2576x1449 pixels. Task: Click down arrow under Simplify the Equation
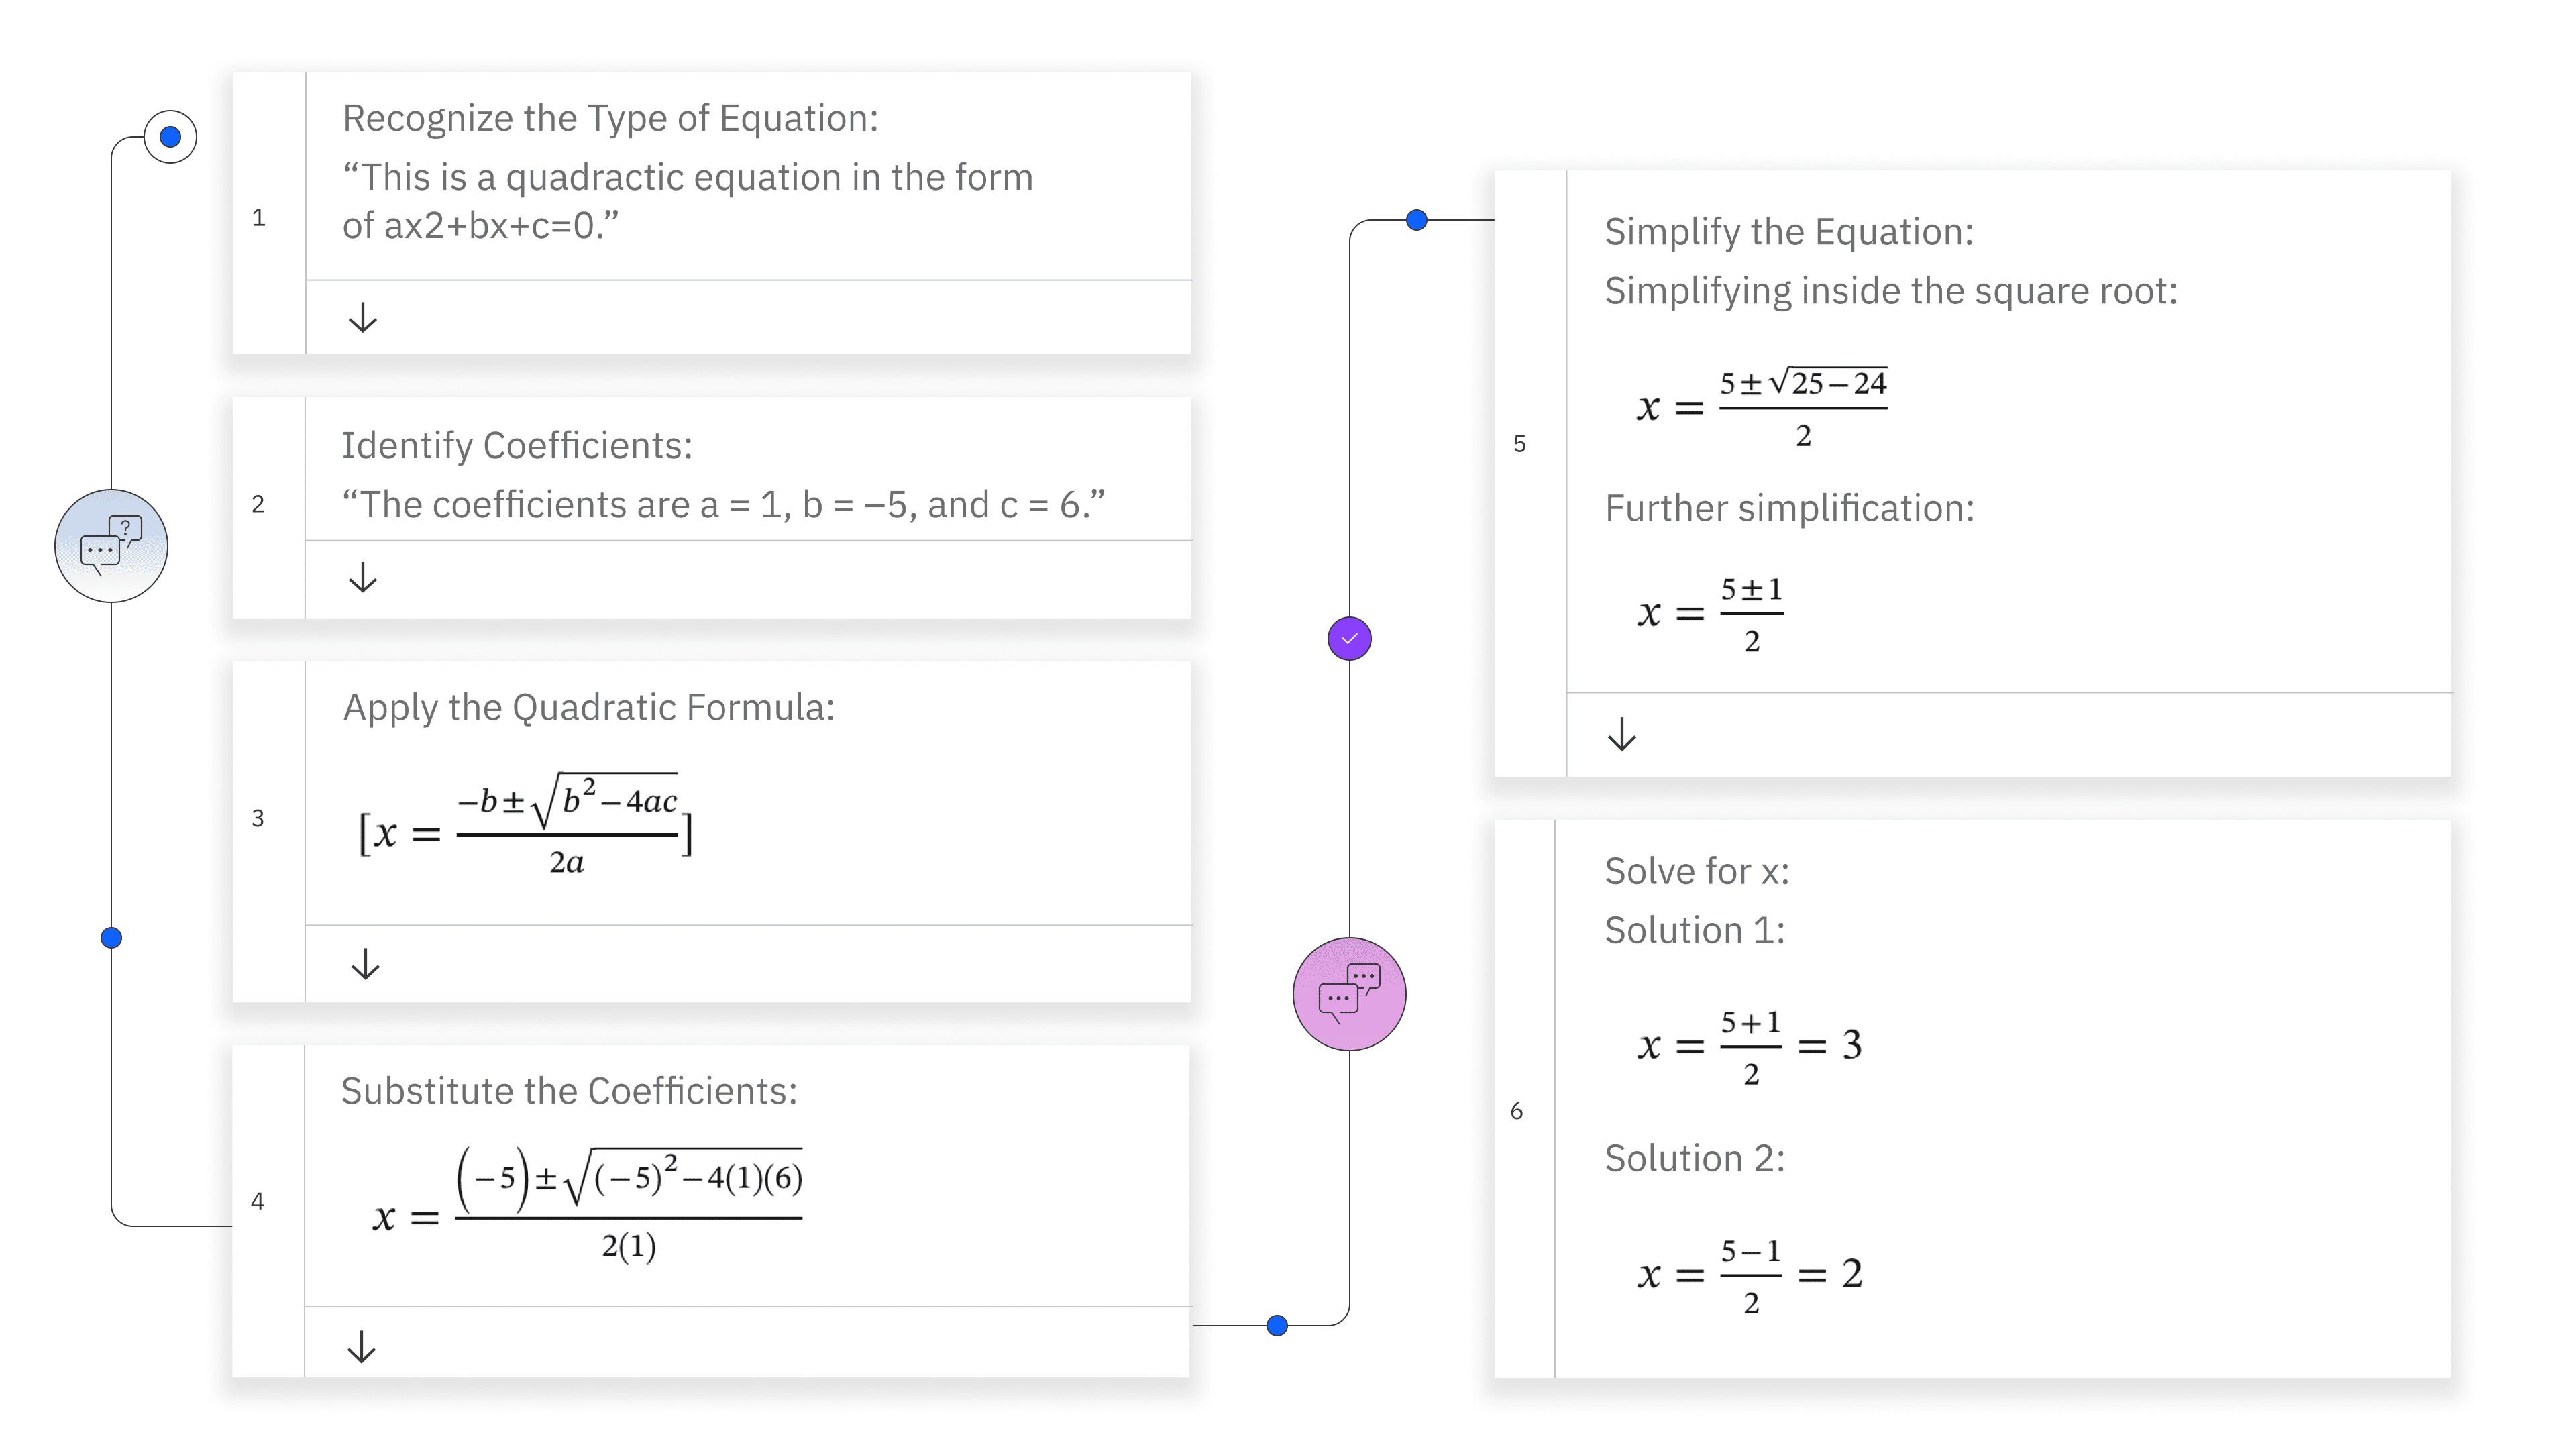click(x=1621, y=735)
